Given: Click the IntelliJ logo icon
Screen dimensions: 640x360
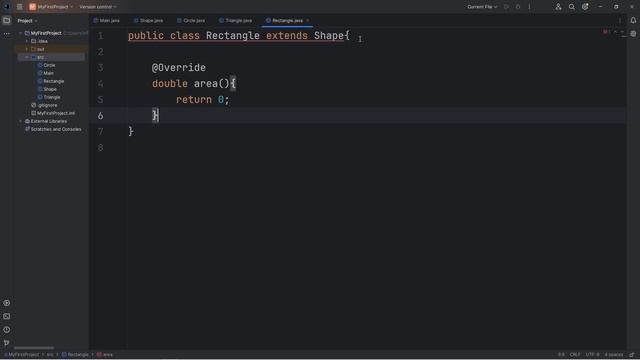Looking at the screenshot, I should point(6,7).
